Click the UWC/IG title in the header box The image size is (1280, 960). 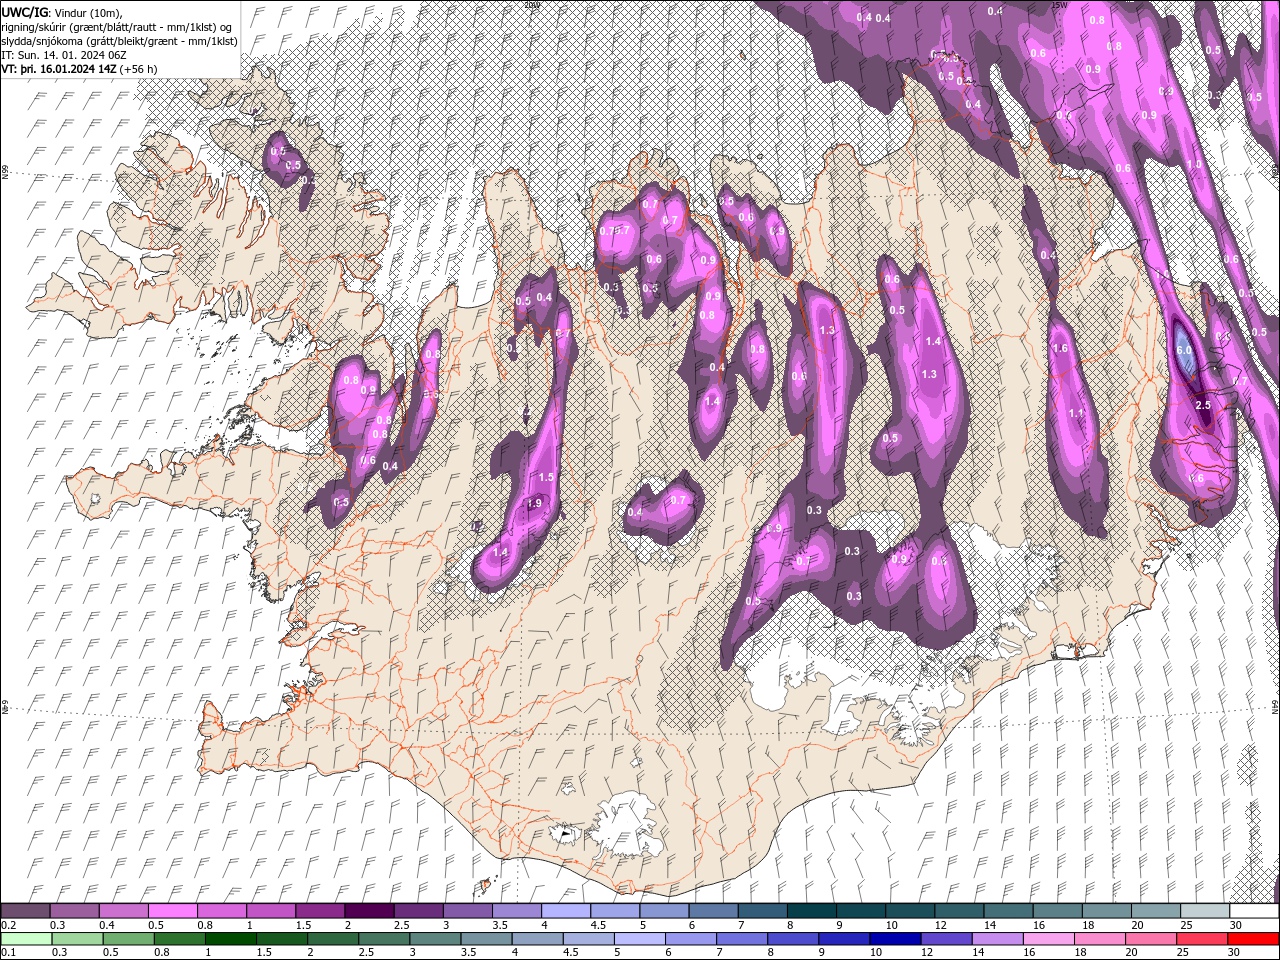24,11
